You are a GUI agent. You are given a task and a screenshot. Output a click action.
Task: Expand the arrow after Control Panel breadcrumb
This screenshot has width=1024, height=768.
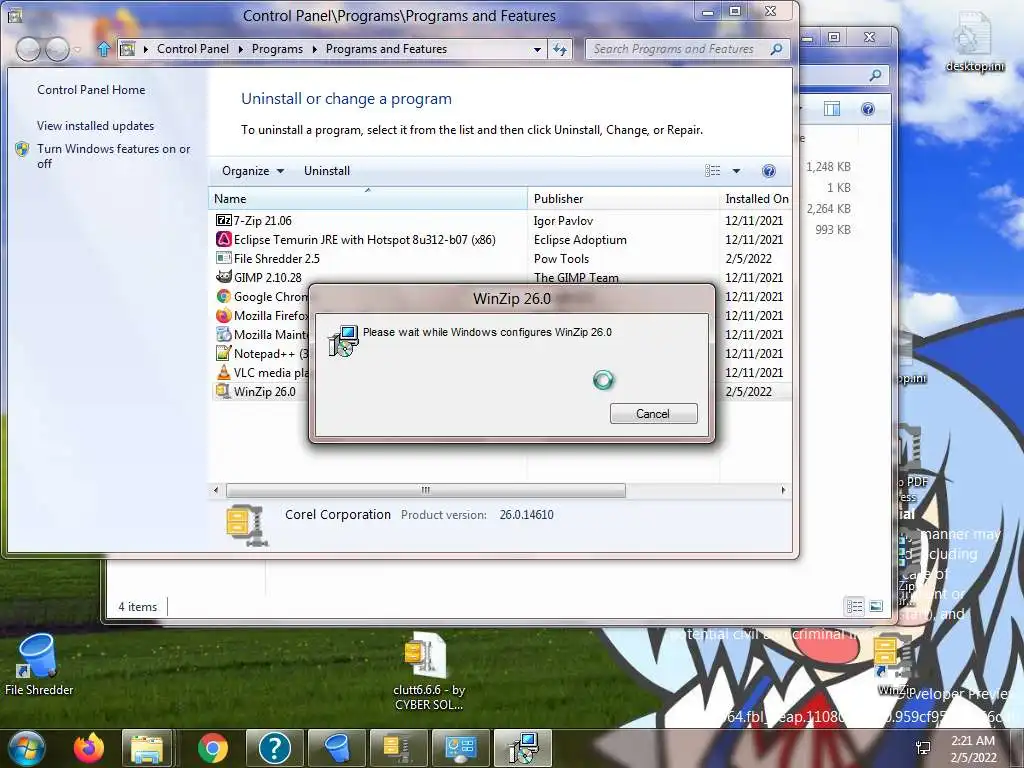(x=240, y=50)
